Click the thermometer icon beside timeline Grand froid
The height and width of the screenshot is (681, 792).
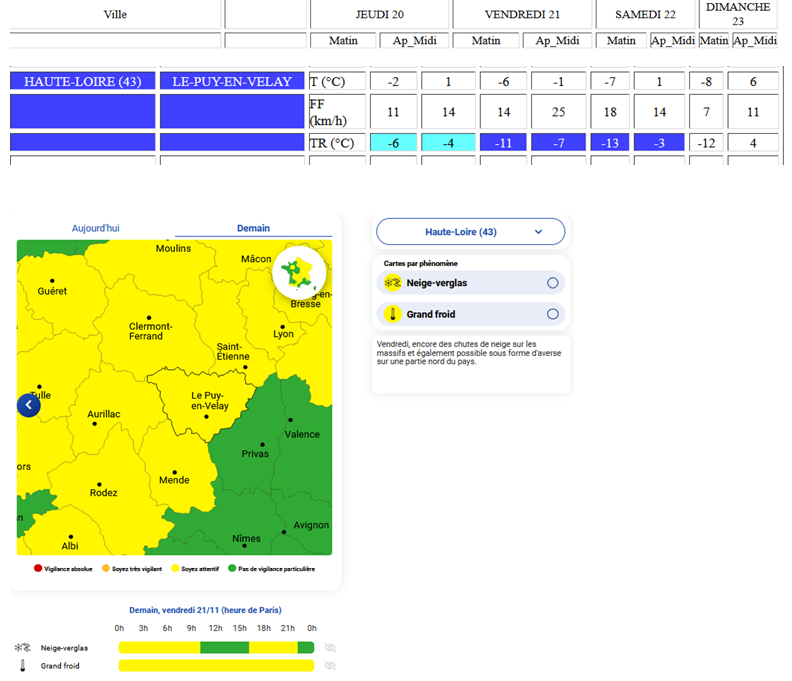22,665
